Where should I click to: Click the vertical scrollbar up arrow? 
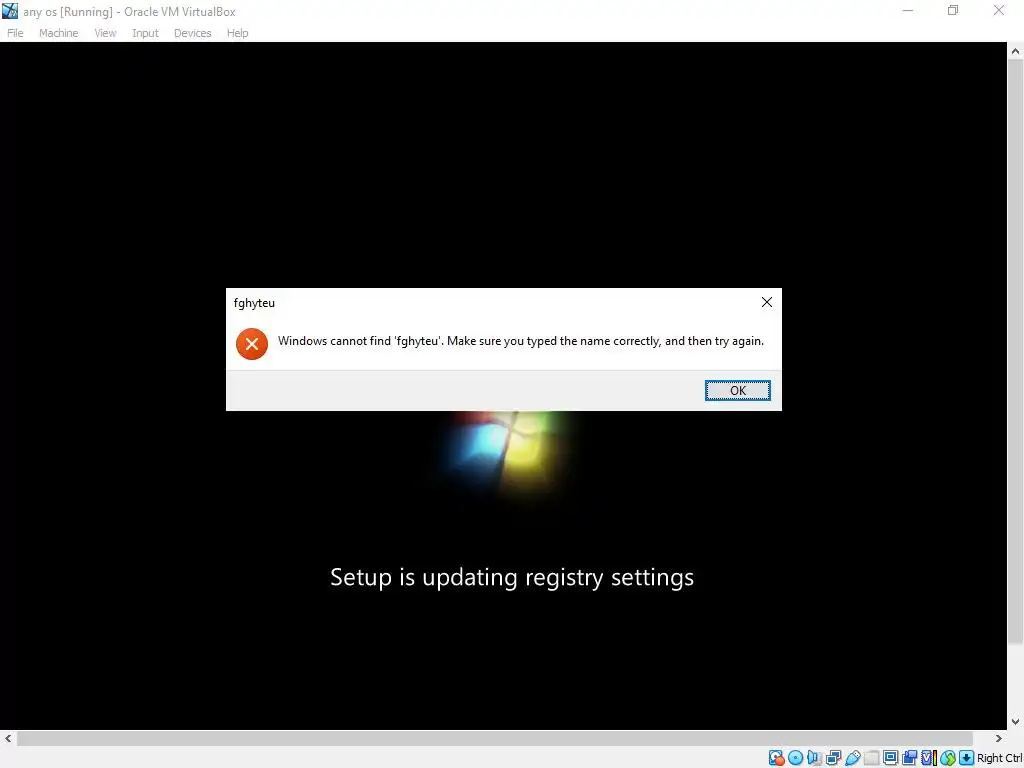[x=1015, y=51]
